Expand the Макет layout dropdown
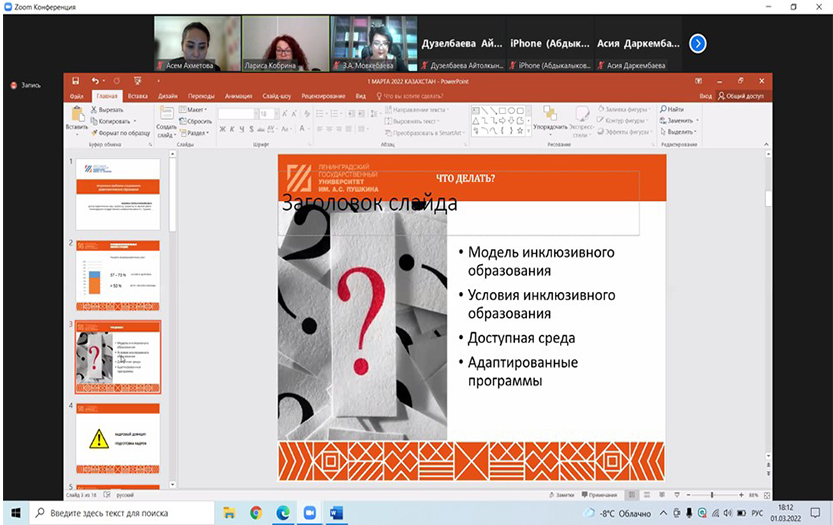Image resolution: width=833 pixels, height=525 pixels. 196,109
